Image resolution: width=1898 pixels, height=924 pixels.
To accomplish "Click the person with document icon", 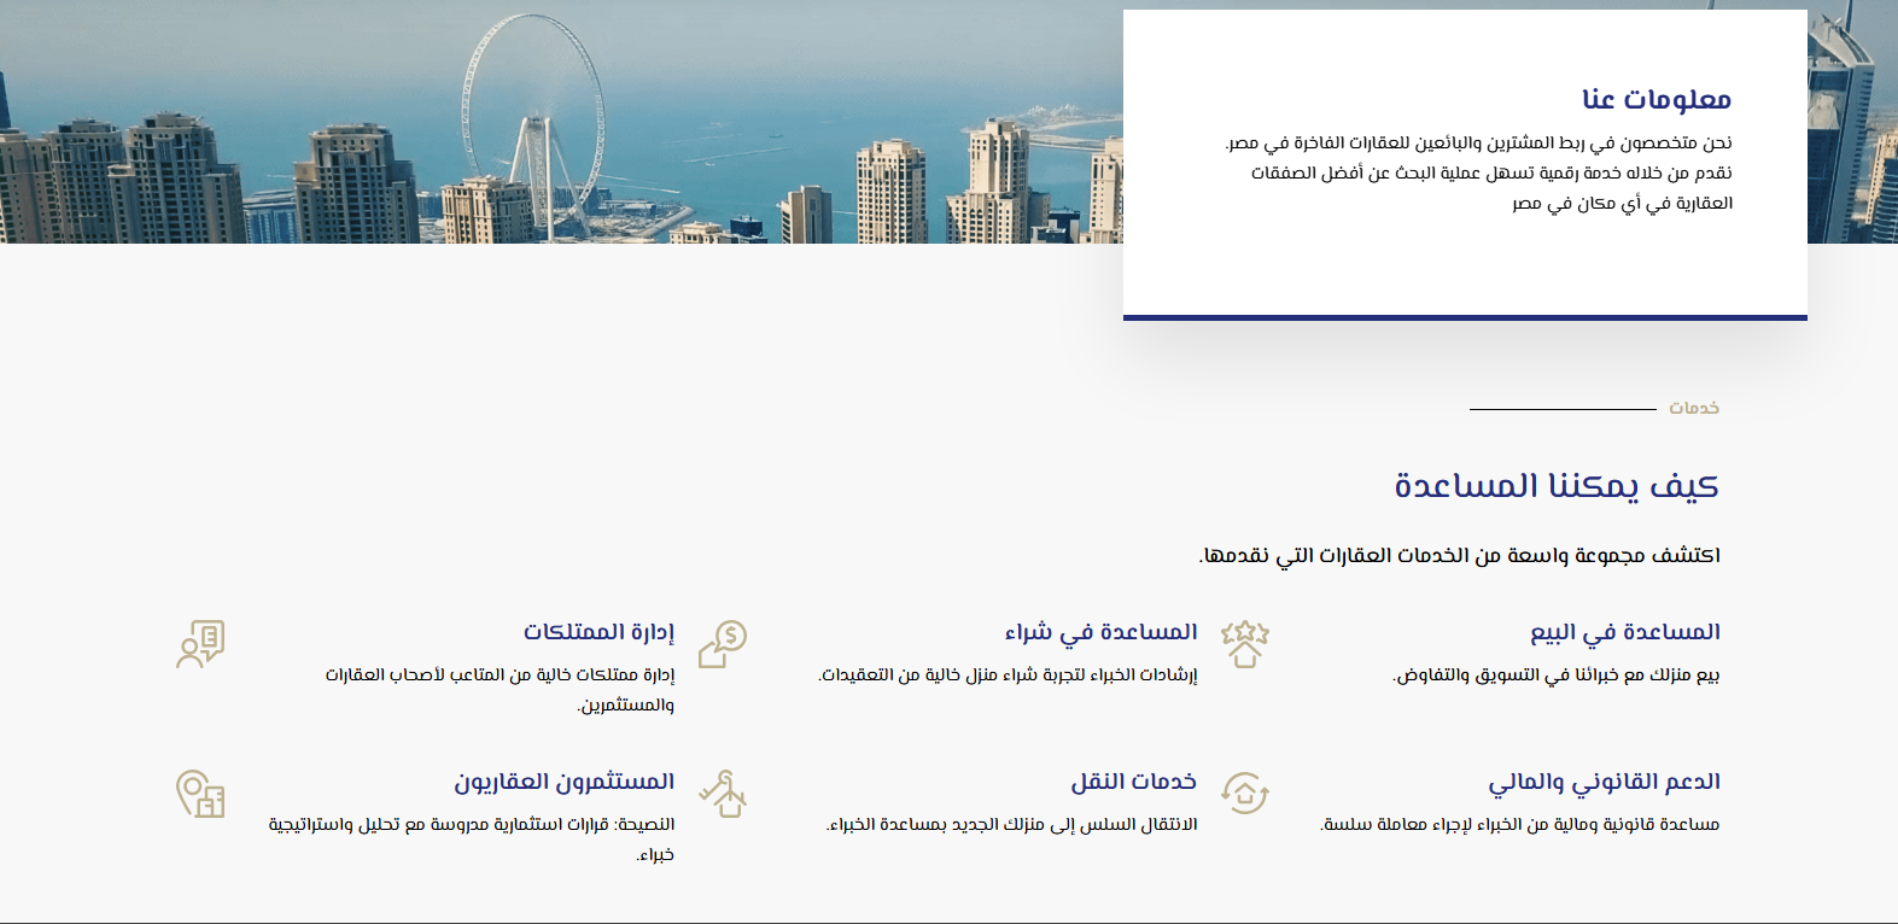I will pos(200,644).
